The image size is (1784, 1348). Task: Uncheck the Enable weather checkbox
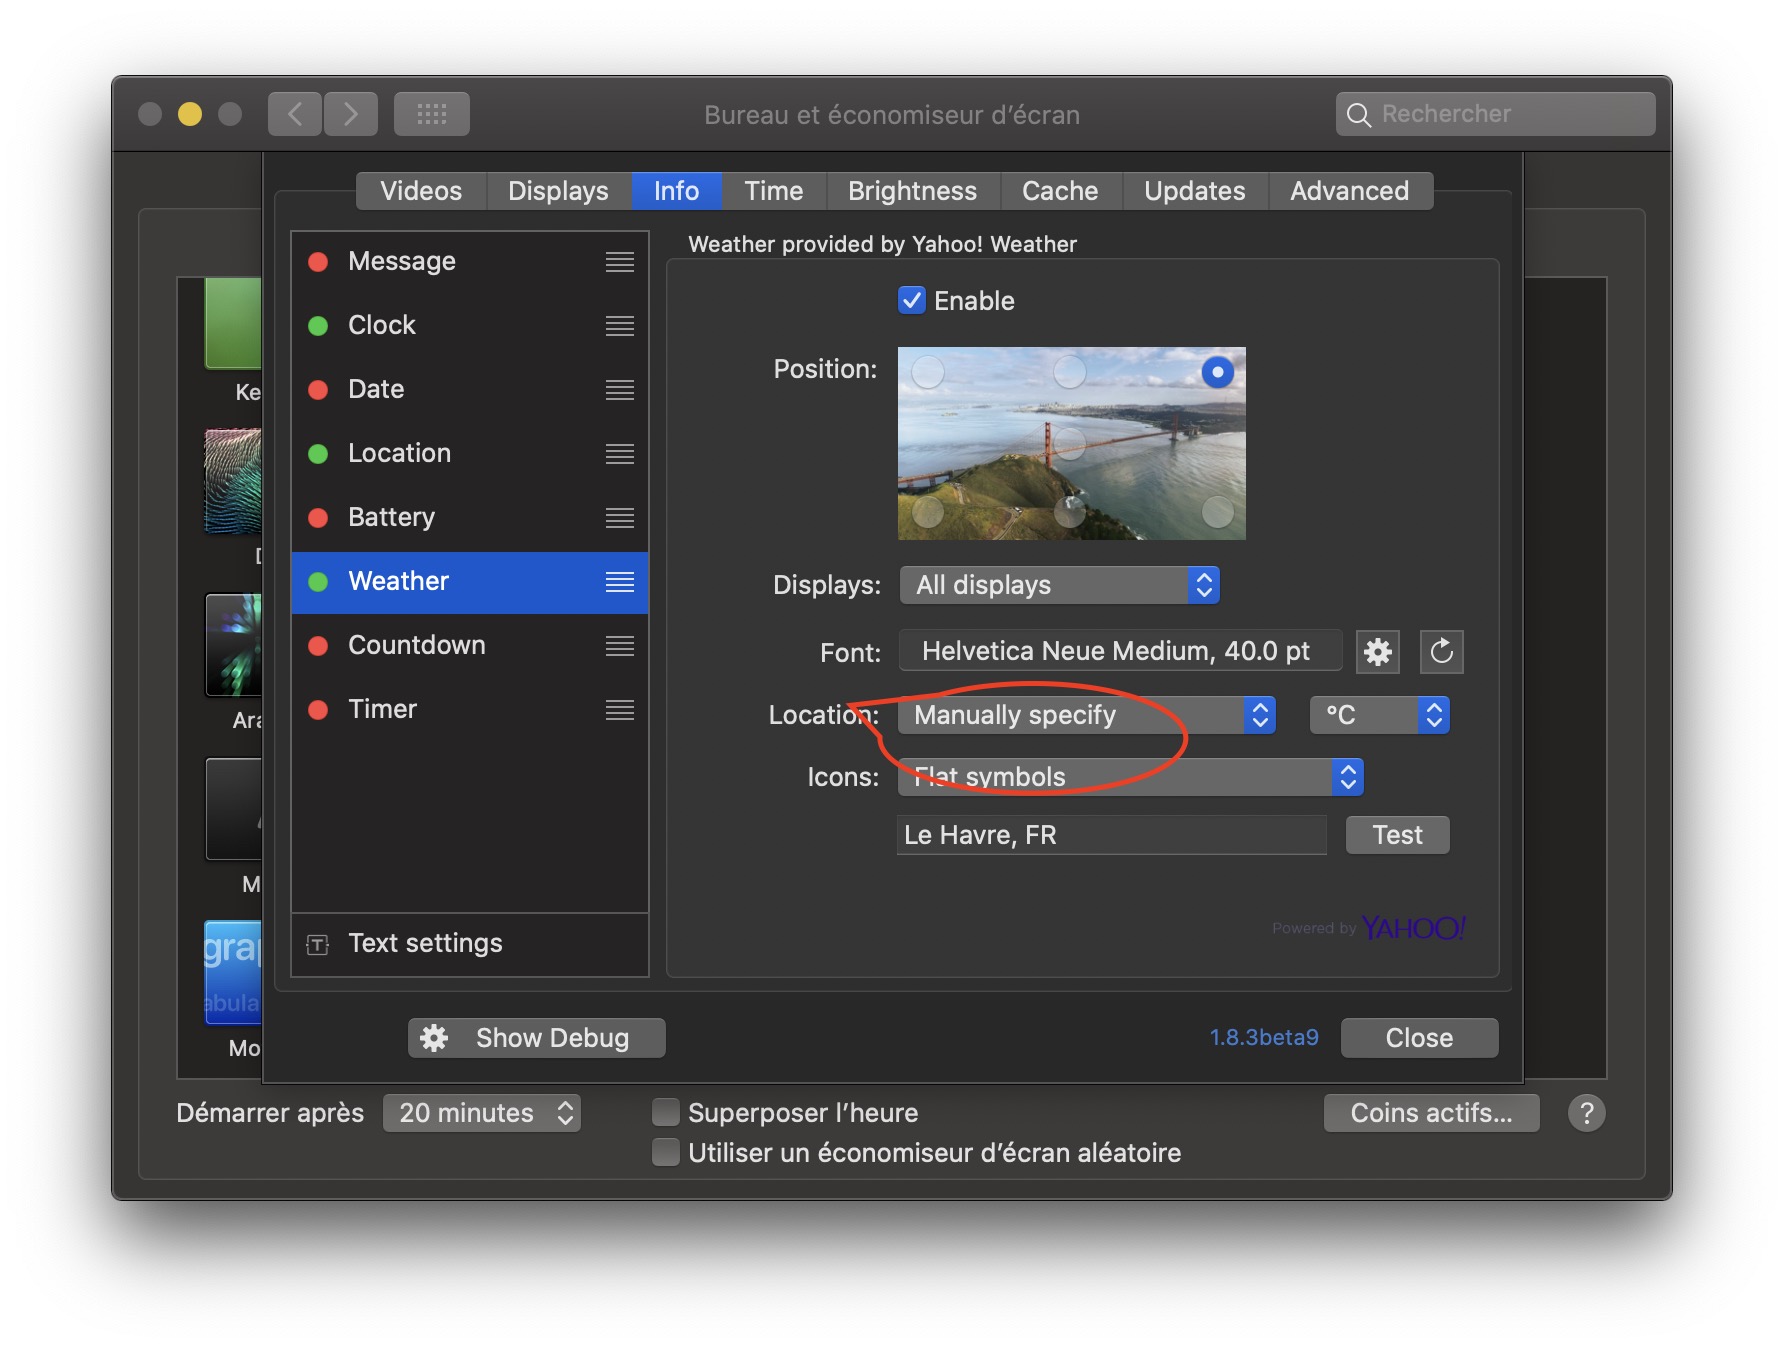pyautogui.click(x=911, y=300)
